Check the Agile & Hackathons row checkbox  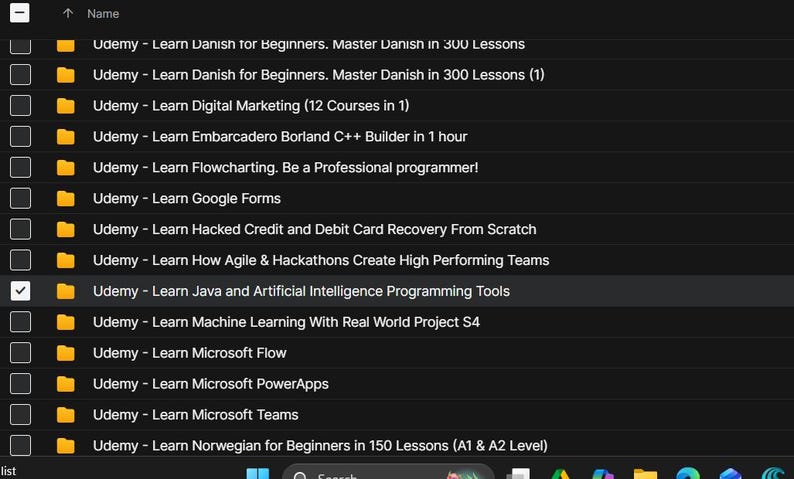pos(20,260)
